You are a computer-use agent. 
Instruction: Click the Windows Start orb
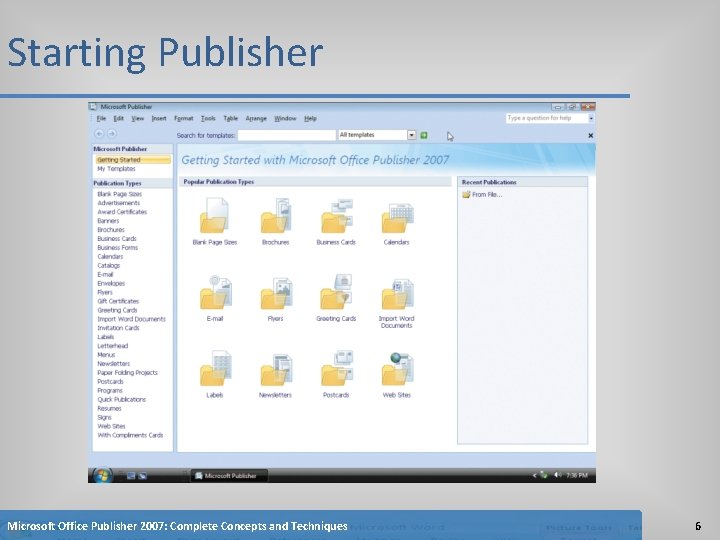[102, 475]
